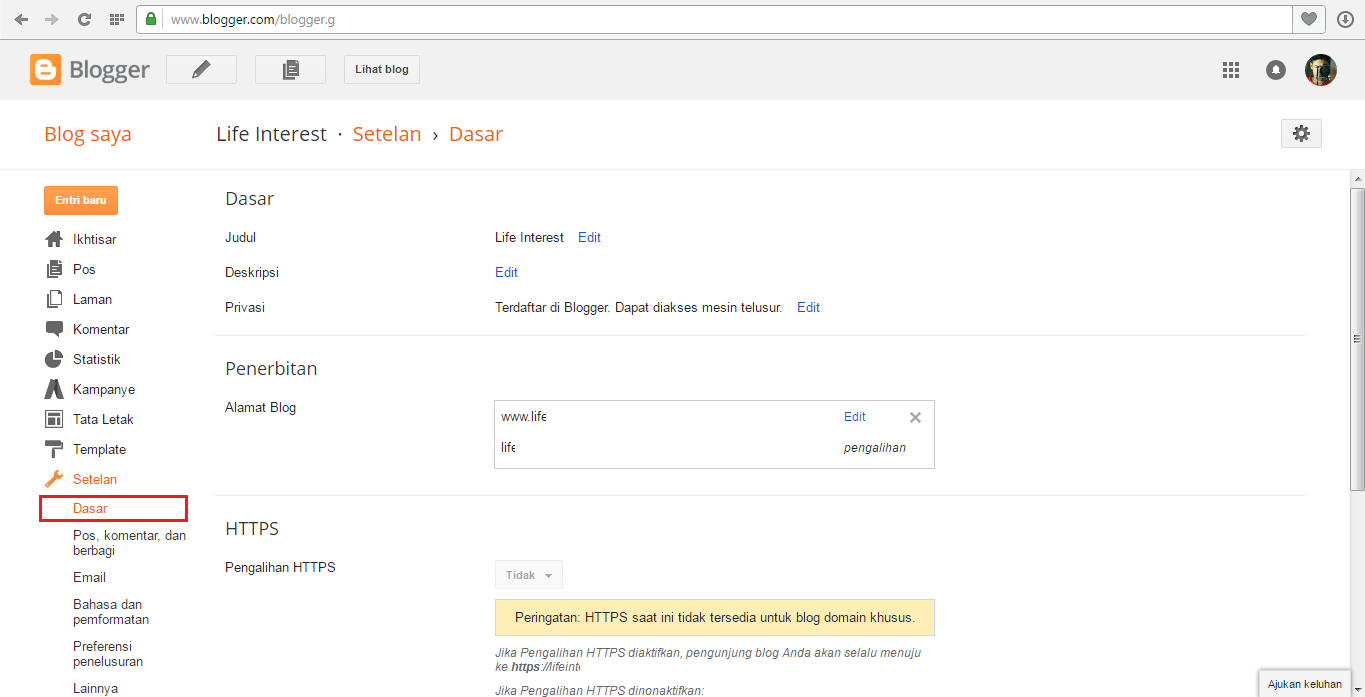Click the Laman pages icon
This screenshot has height=697, width=1365.
pos(54,299)
